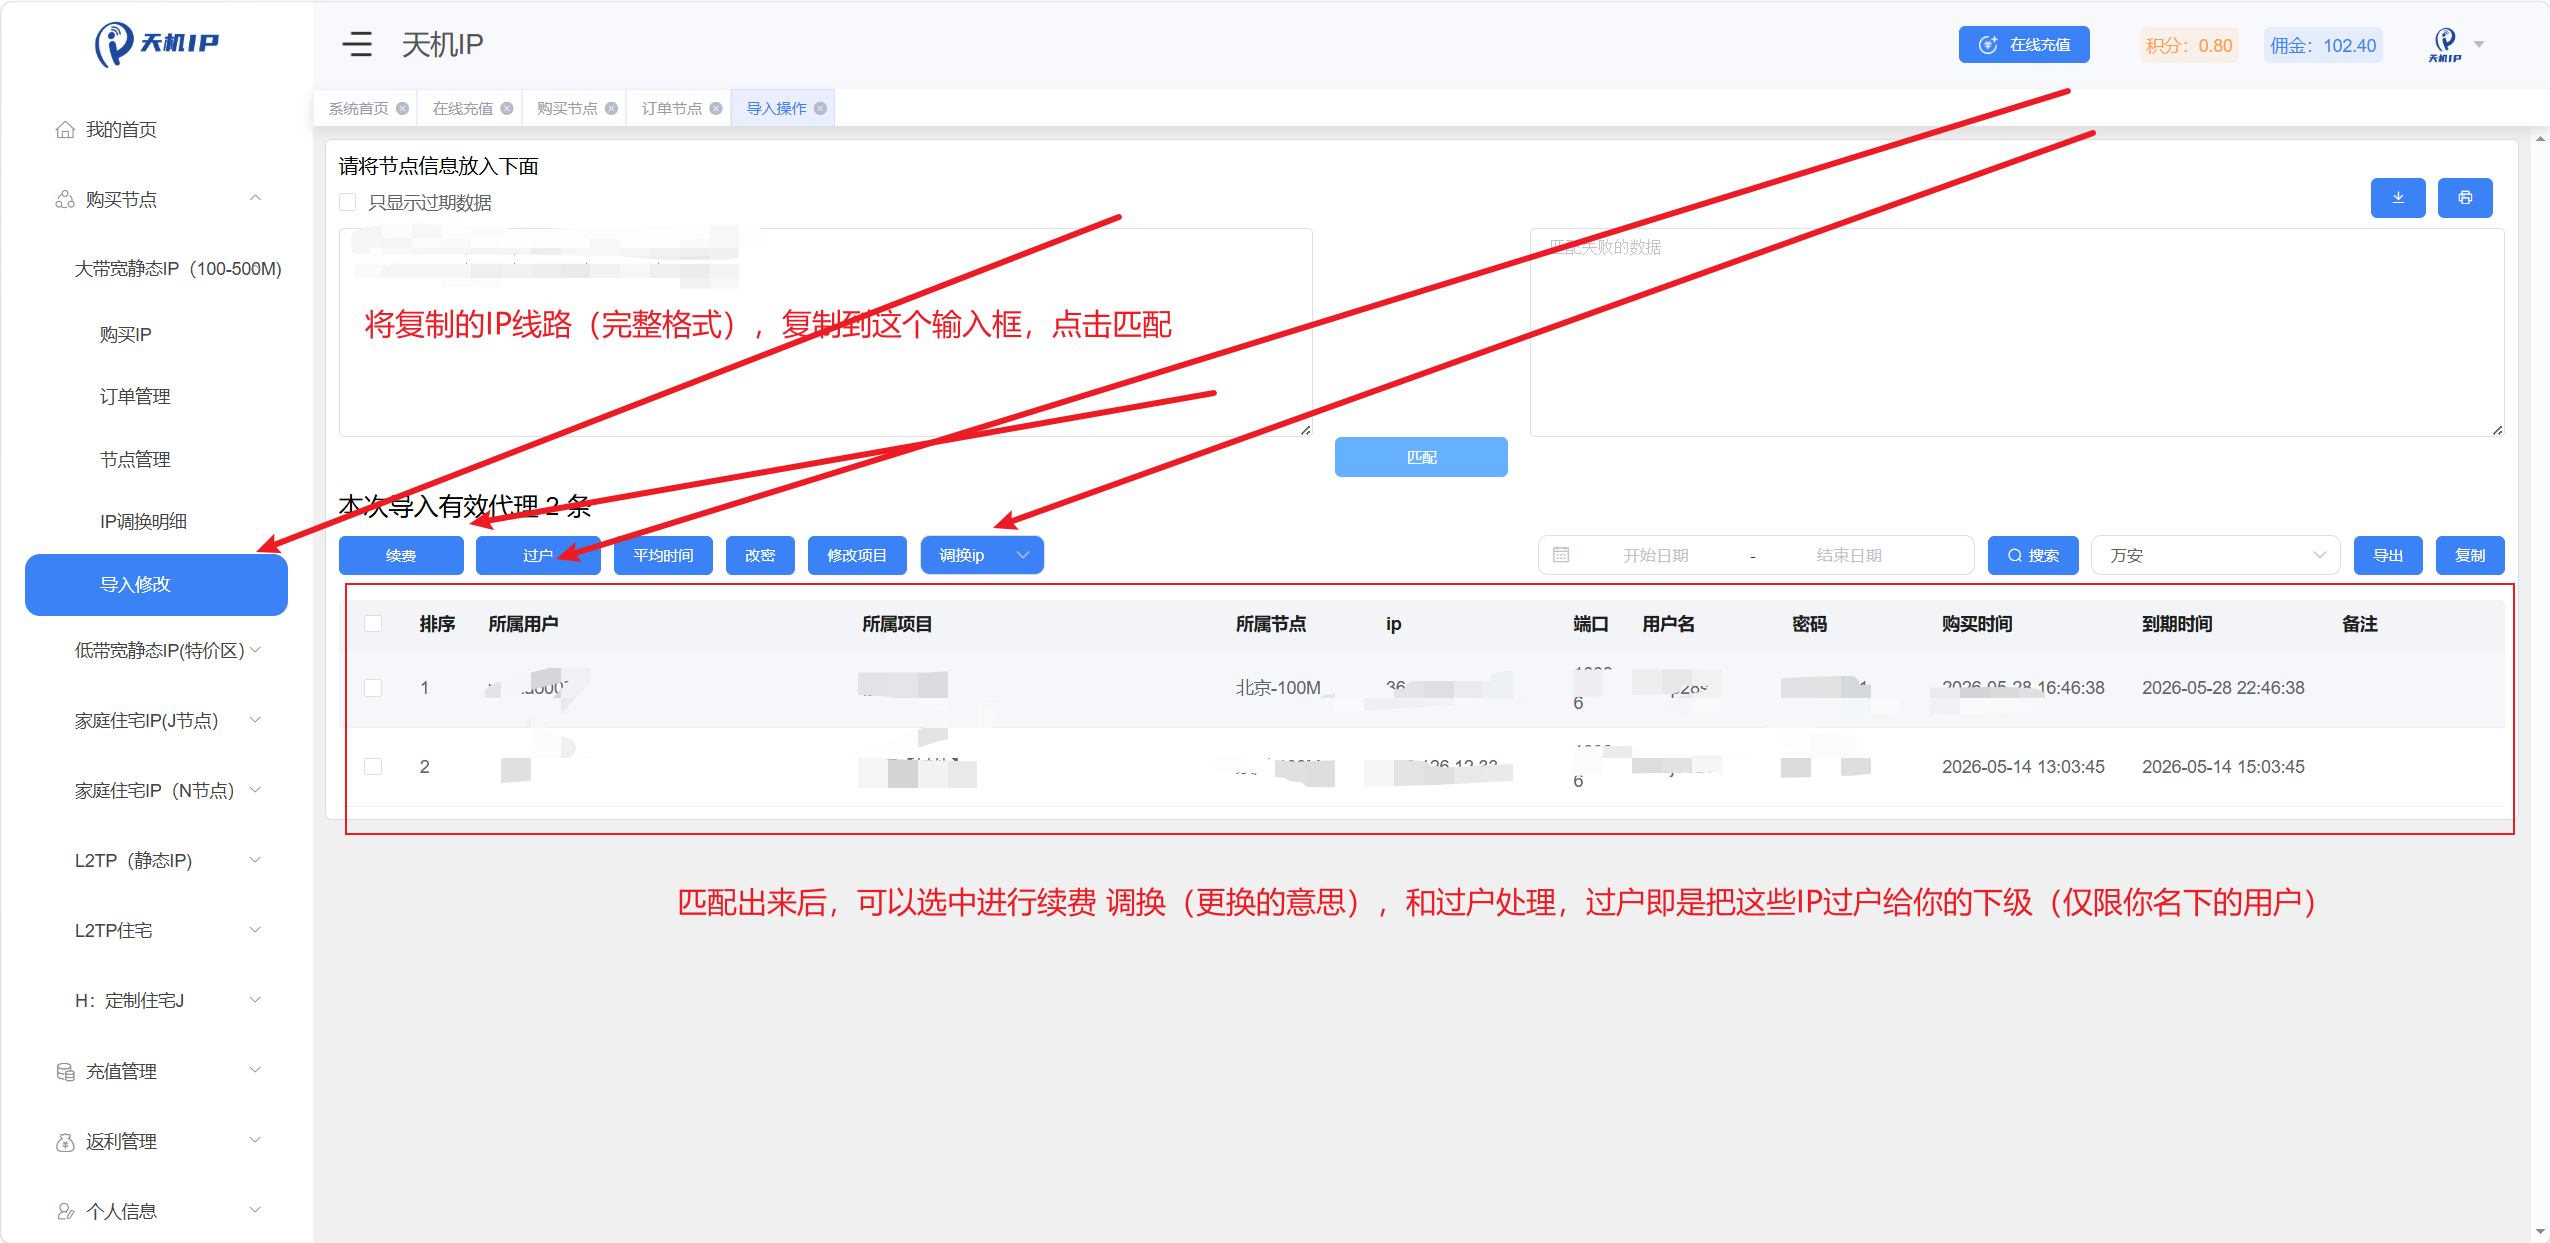Click the 天机IP logo in sidebar
Viewport: 2550px width, 1243px height.
(157, 44)
